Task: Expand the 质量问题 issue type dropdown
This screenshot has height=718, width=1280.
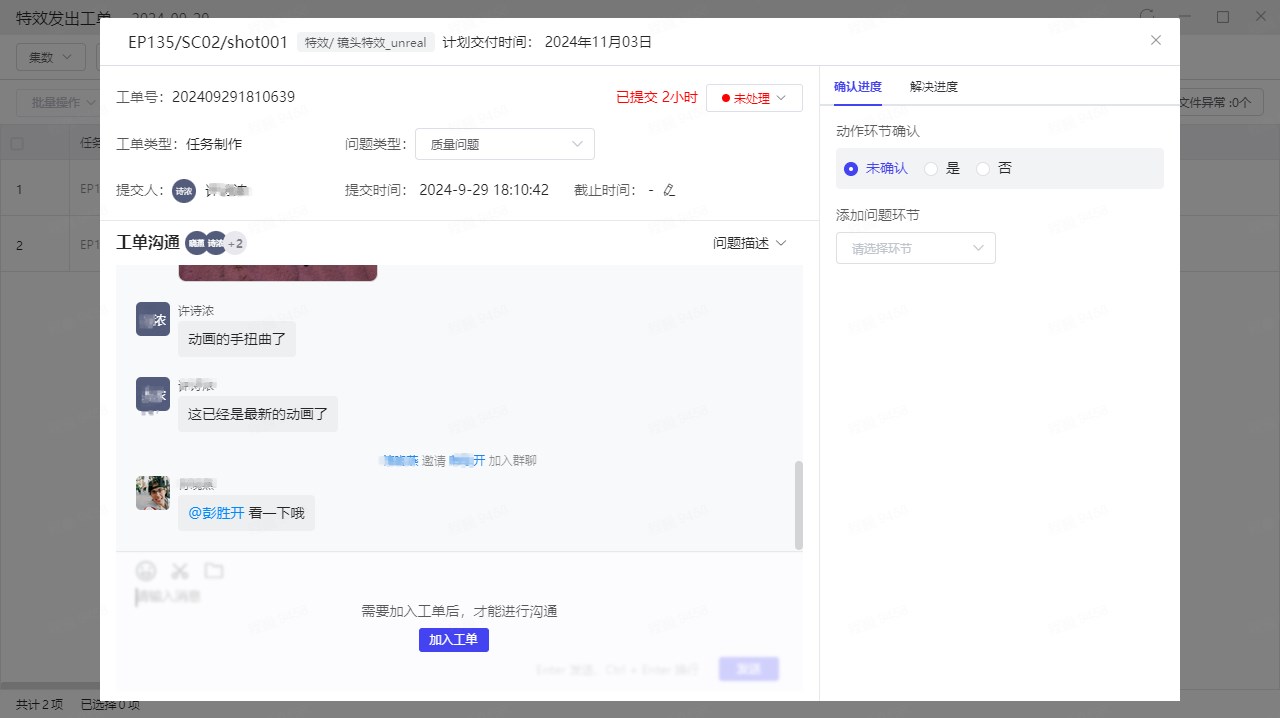Action: (504, 144)
